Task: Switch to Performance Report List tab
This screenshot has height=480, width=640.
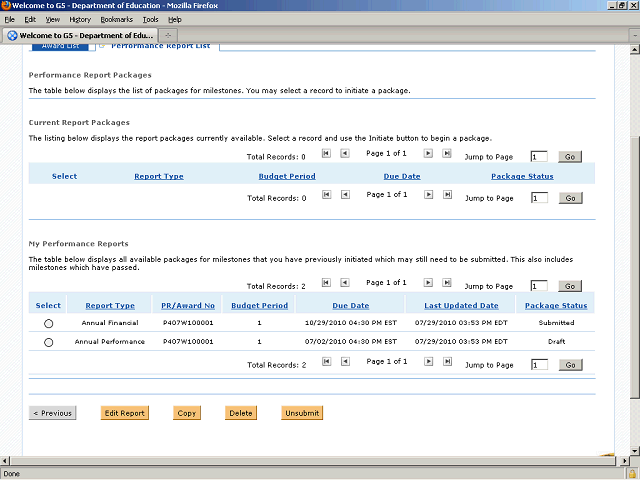Action: pyautogui.click(x=160, y=46)
